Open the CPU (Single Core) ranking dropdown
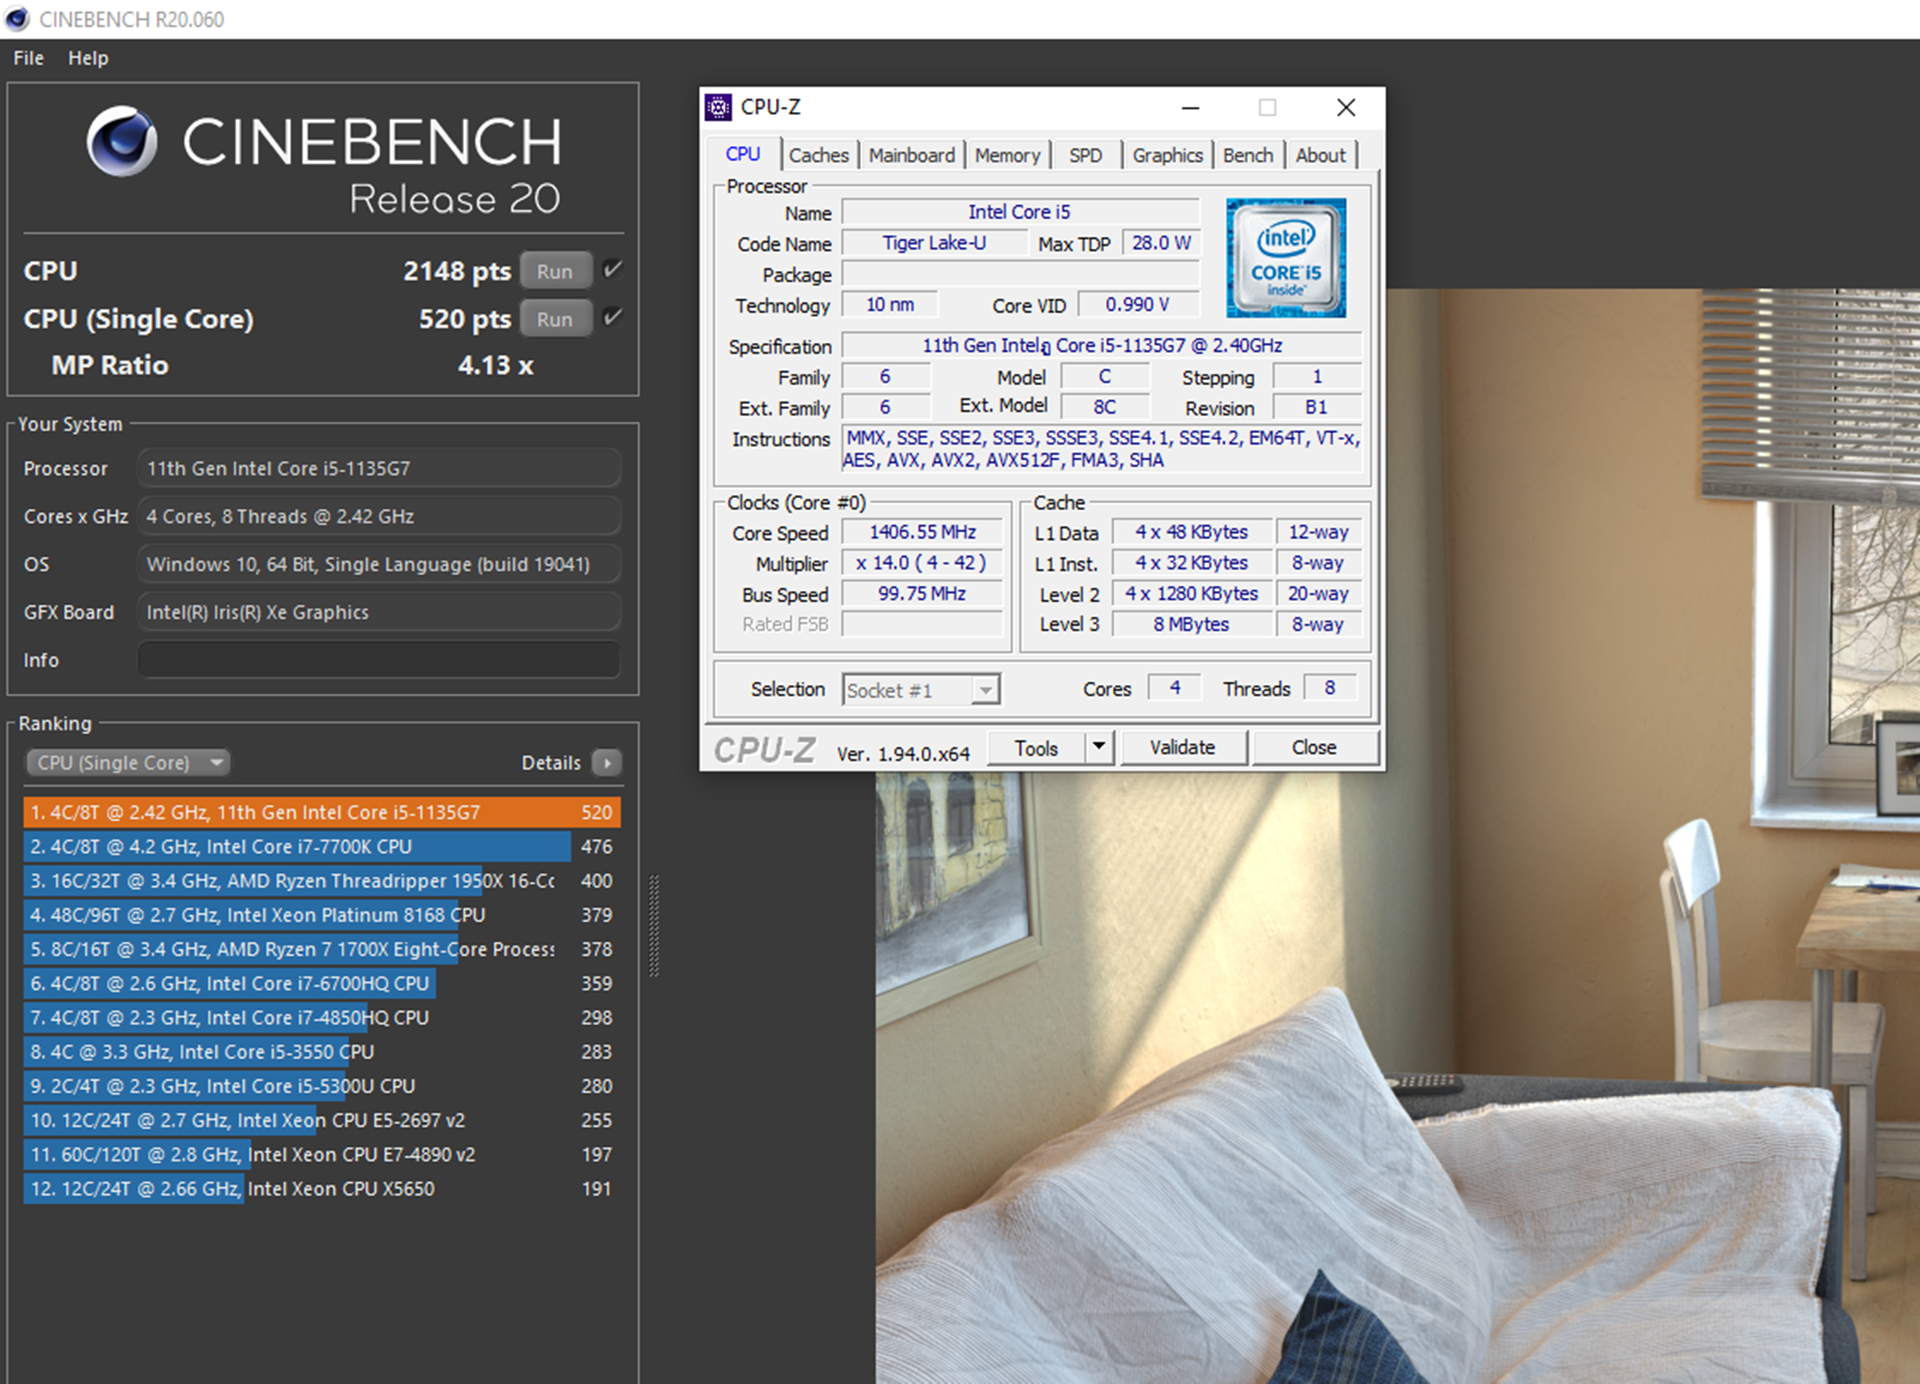 coord(128,763)
